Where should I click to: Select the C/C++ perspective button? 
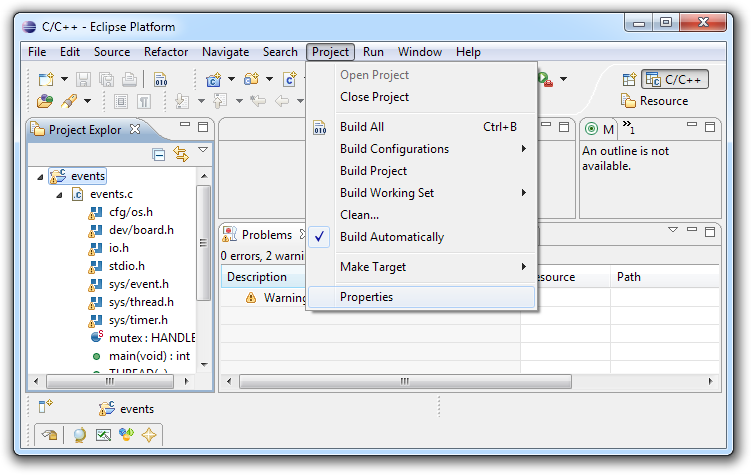[675, 79]
